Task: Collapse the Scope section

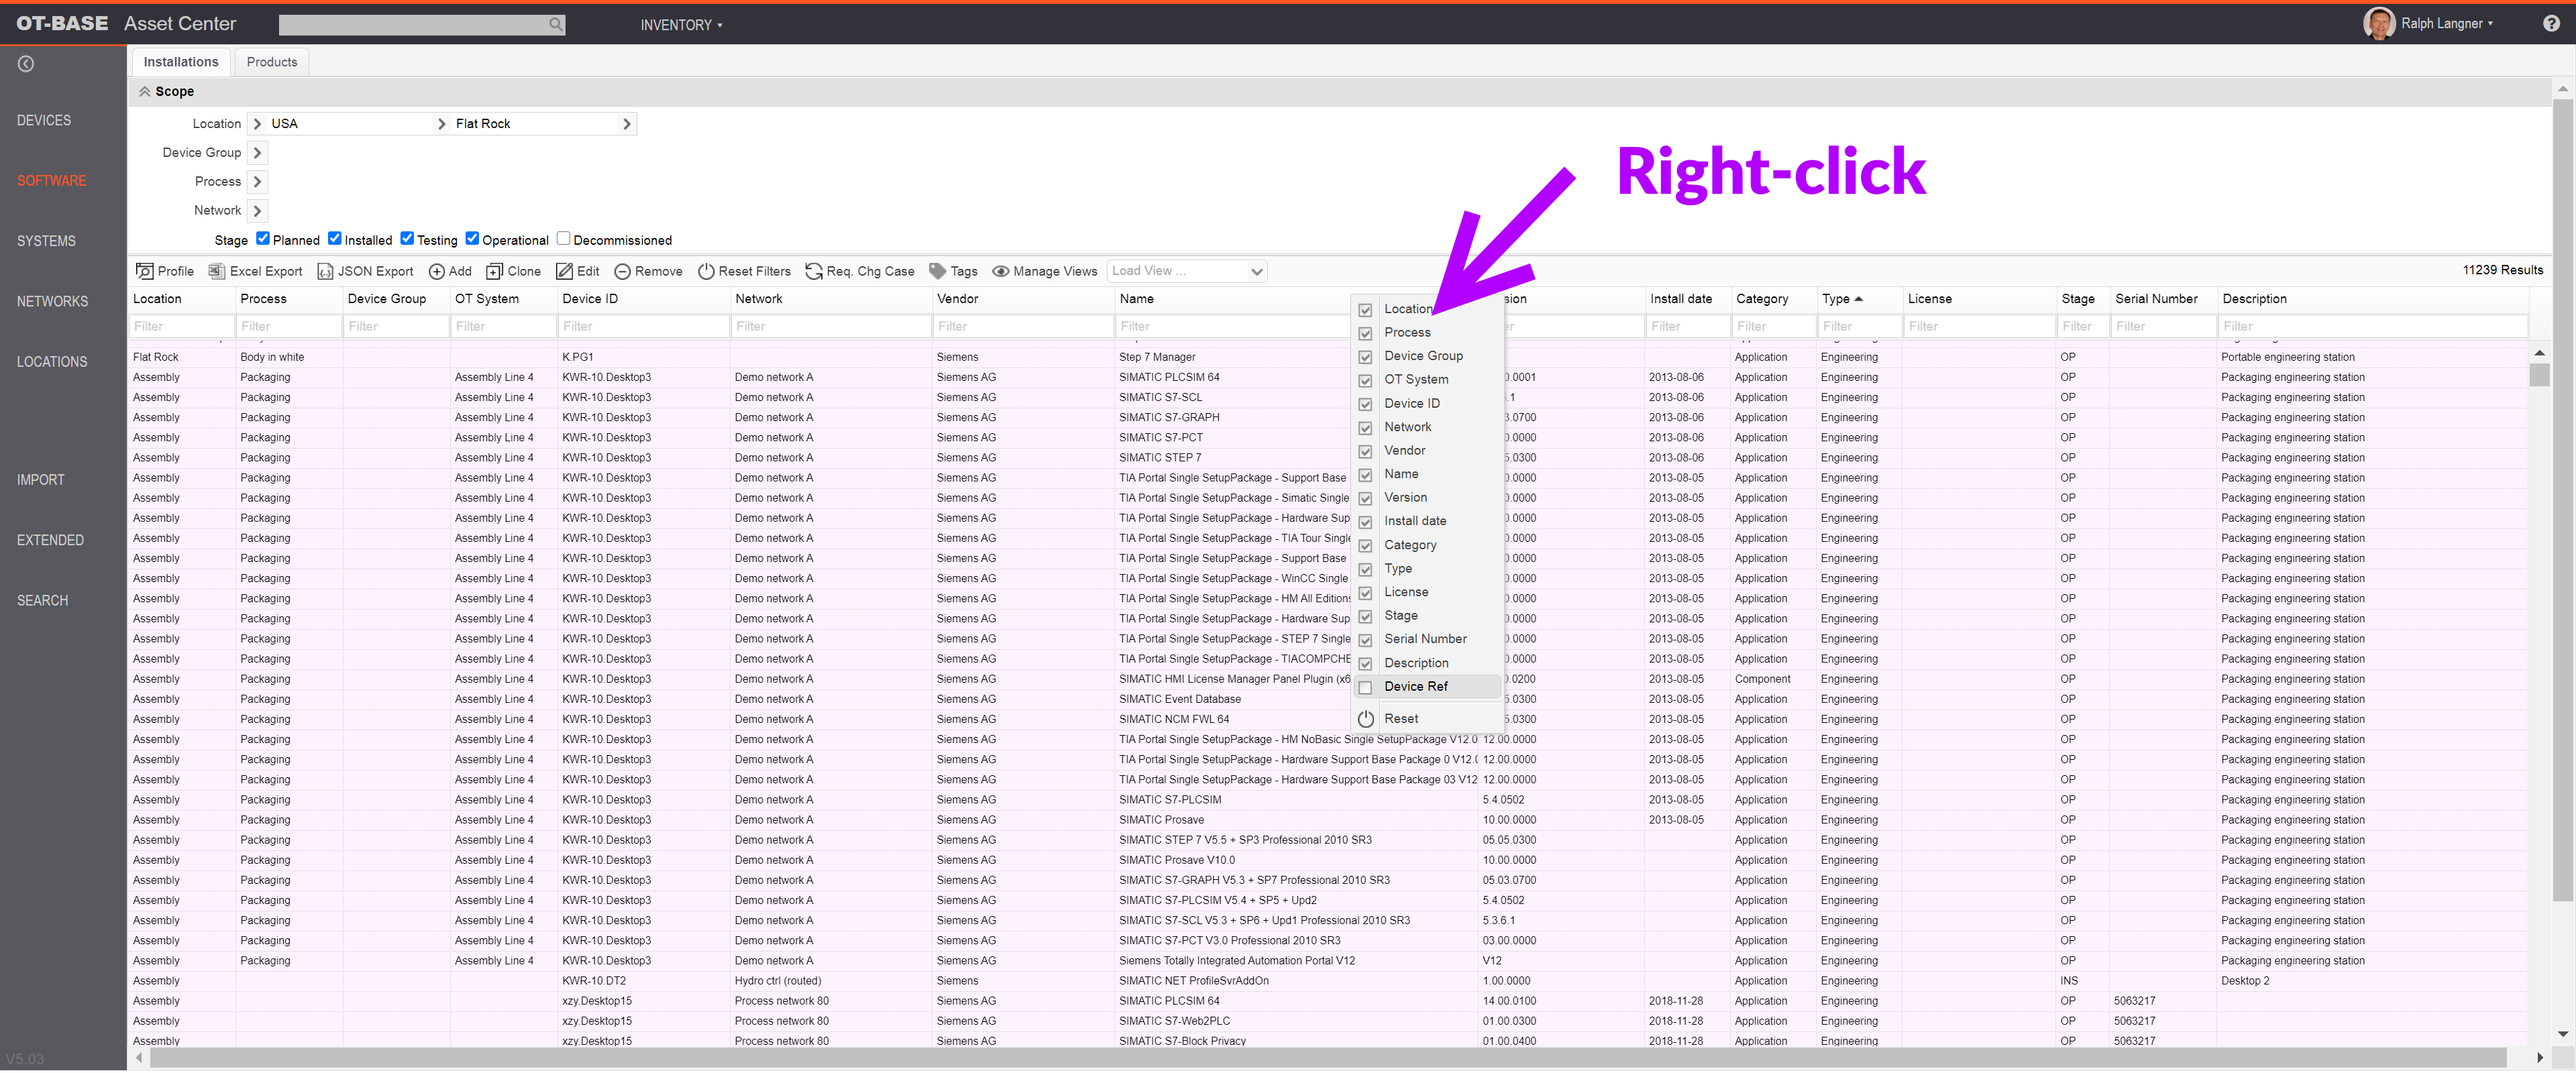Action: click(145, 91)
